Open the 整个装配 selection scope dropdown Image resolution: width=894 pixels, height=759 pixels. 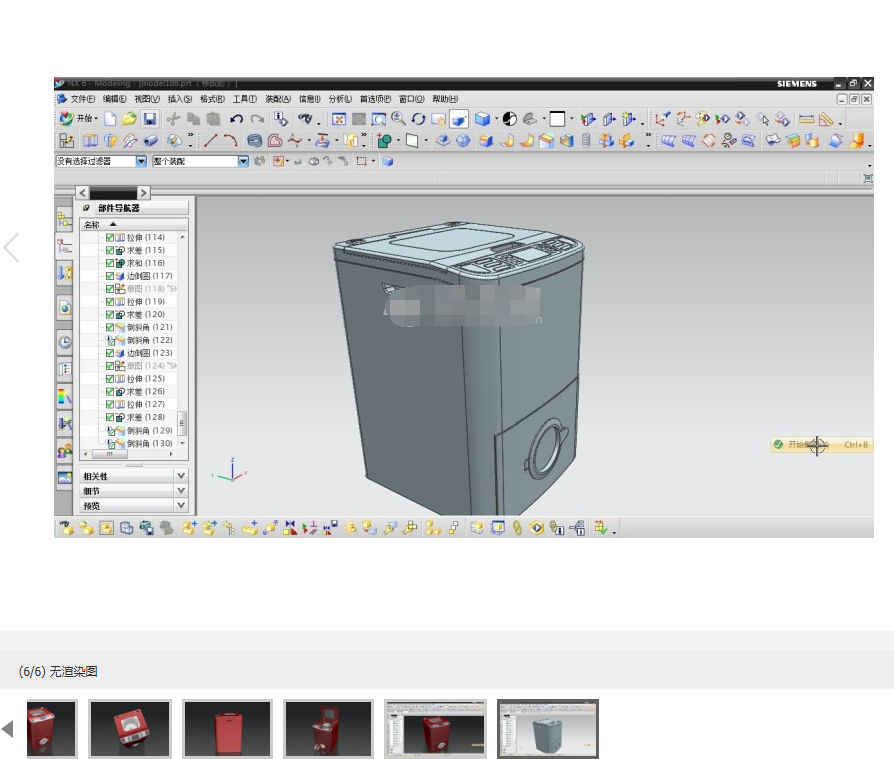pos(243,161)
